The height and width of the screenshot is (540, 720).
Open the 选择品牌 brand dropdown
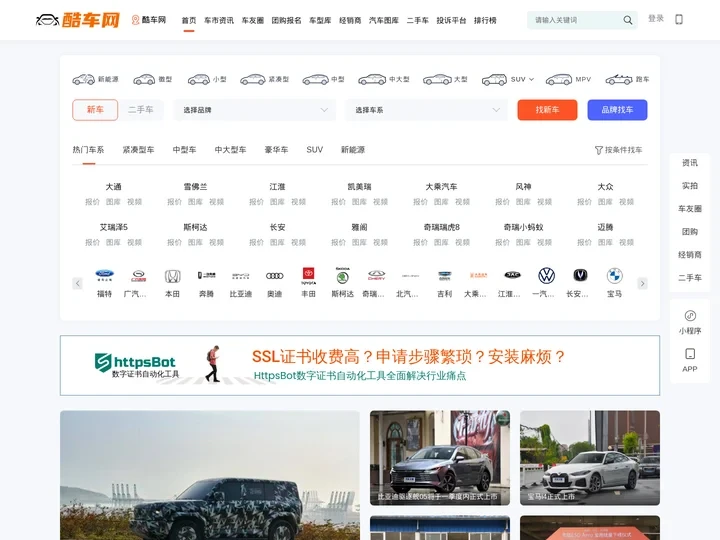tap(255, 110)
